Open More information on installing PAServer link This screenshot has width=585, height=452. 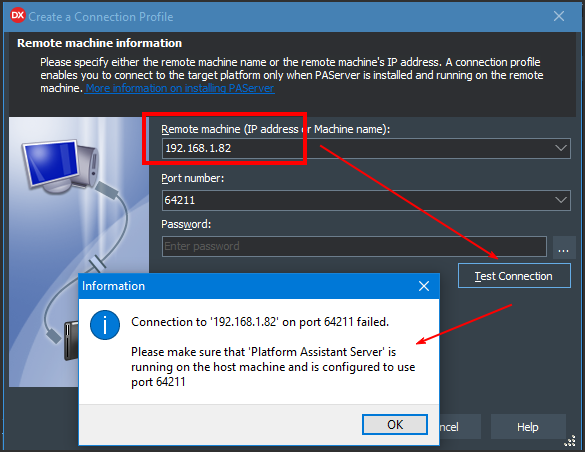[180, 88]
